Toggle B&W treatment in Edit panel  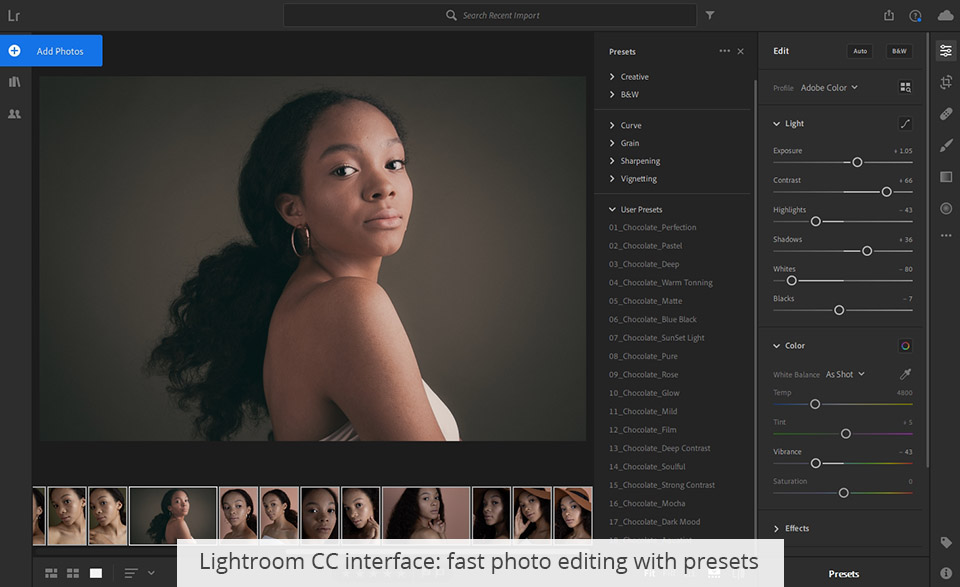(897, 50)
